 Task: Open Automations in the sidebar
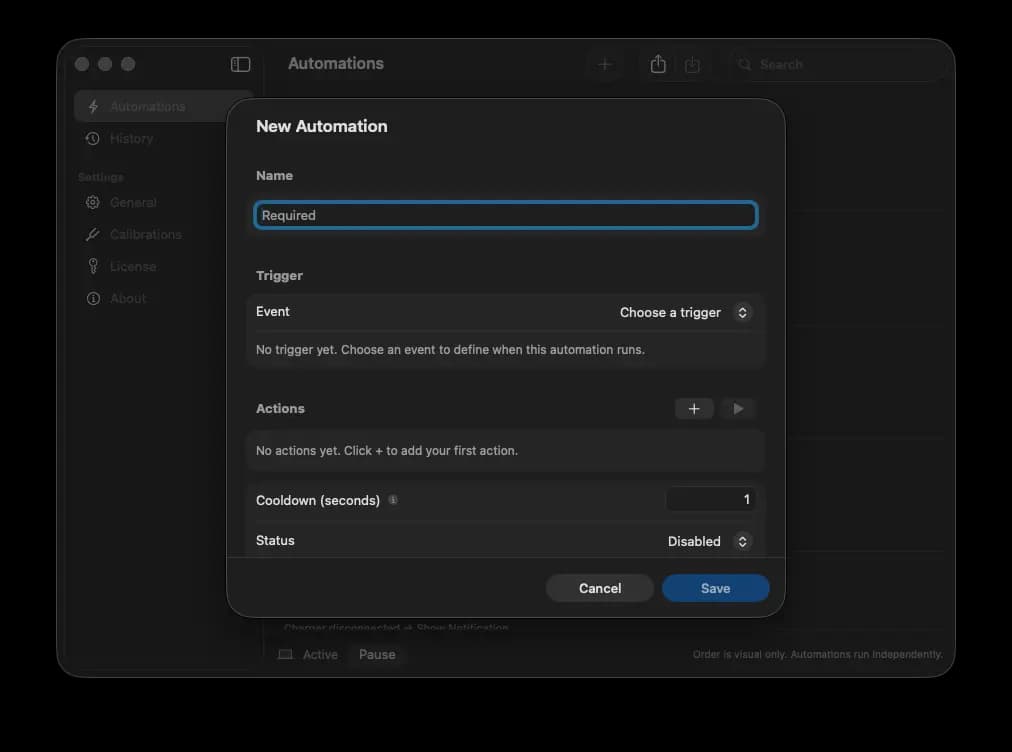(163, 107)
